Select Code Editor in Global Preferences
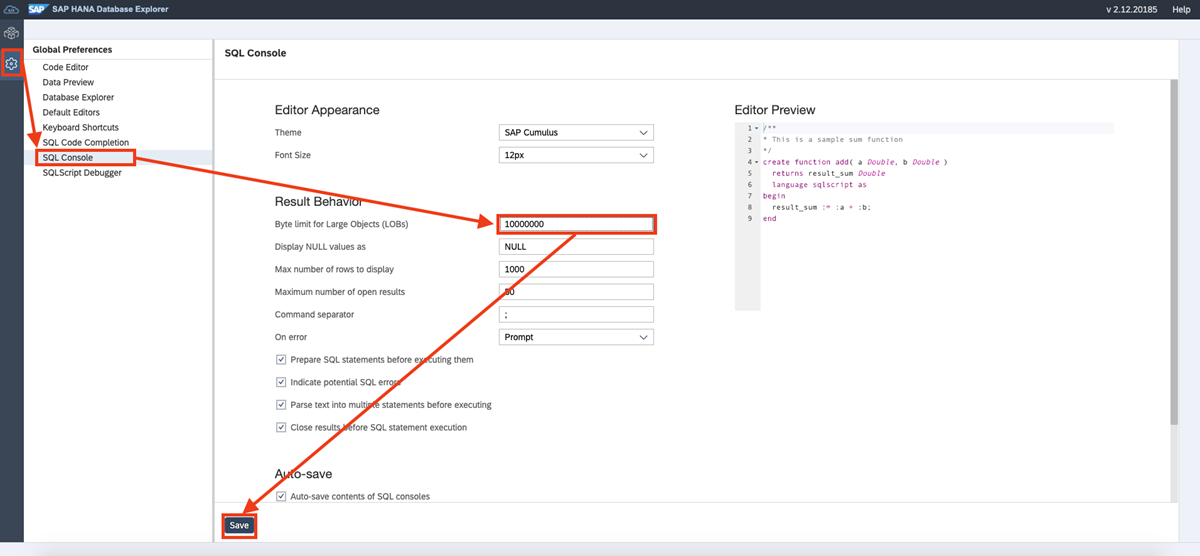This screenshot has width=1200, height=556. coord(65,67)
